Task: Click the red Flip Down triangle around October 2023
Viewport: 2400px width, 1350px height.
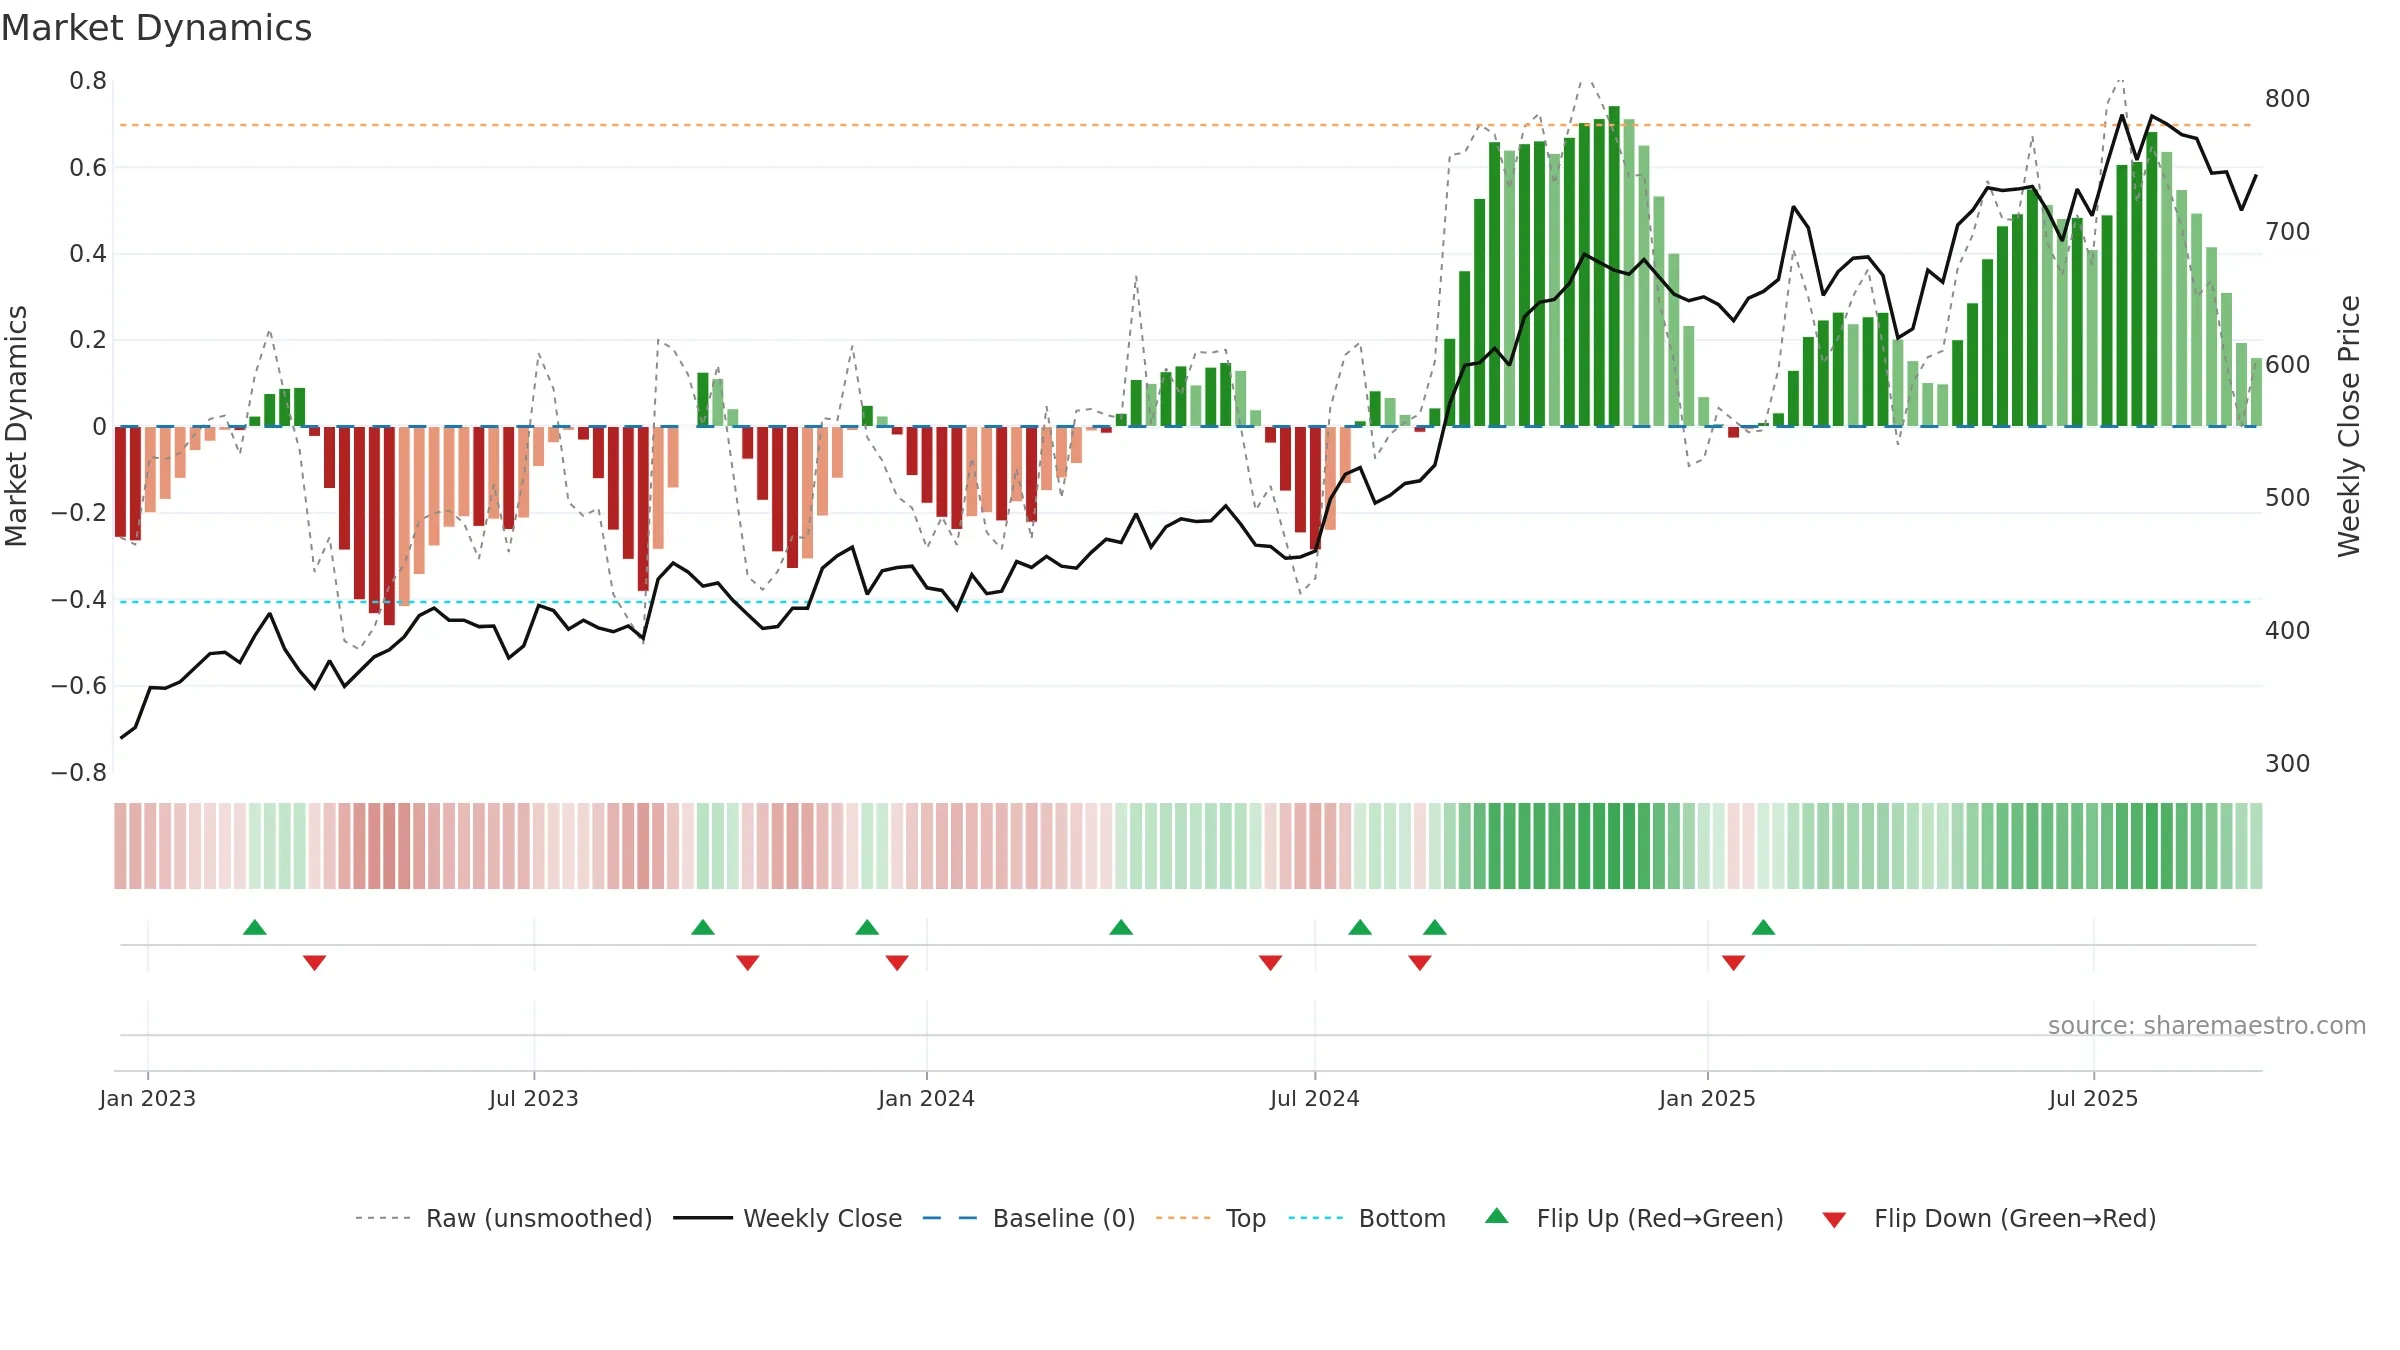Action: (748, 963)
